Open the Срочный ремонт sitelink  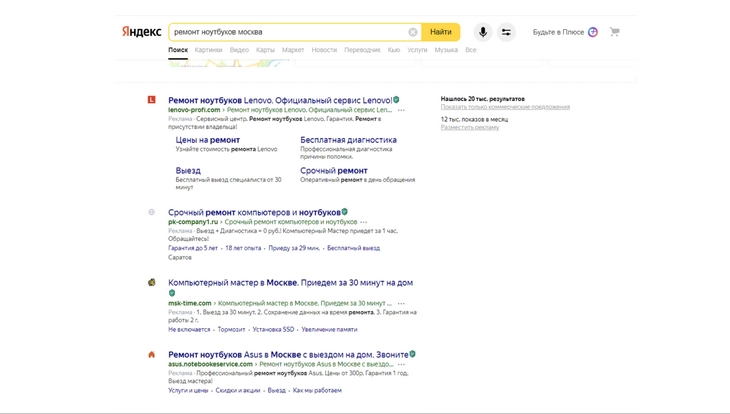pos(334,170)
